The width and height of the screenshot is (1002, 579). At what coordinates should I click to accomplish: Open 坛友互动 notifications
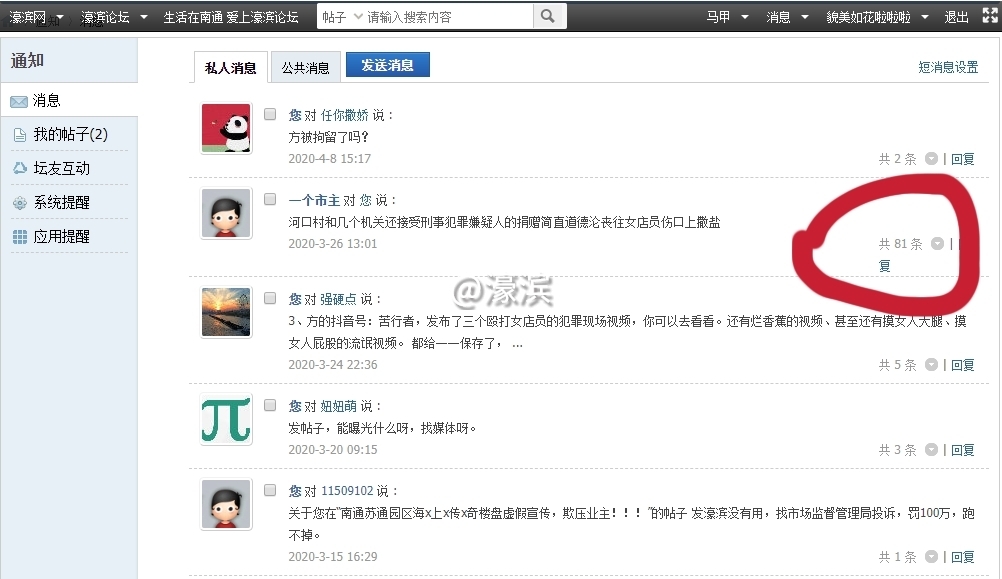pos(61,168)
